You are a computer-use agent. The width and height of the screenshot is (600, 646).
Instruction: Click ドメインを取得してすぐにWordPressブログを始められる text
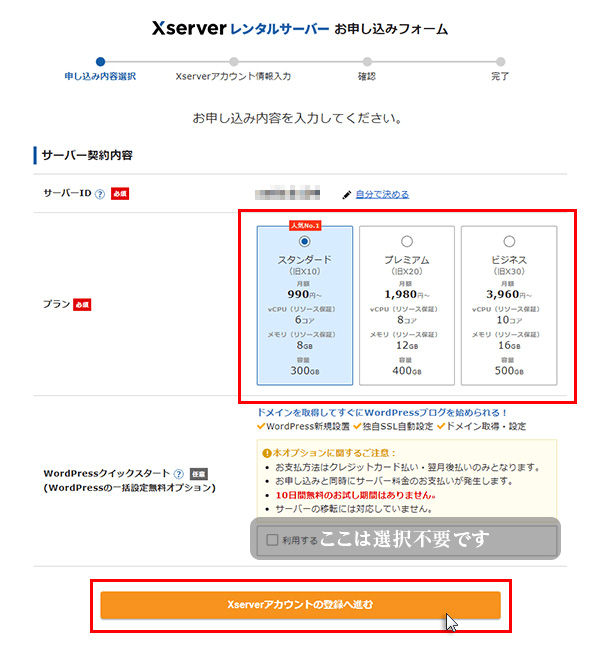pos(382,412)
